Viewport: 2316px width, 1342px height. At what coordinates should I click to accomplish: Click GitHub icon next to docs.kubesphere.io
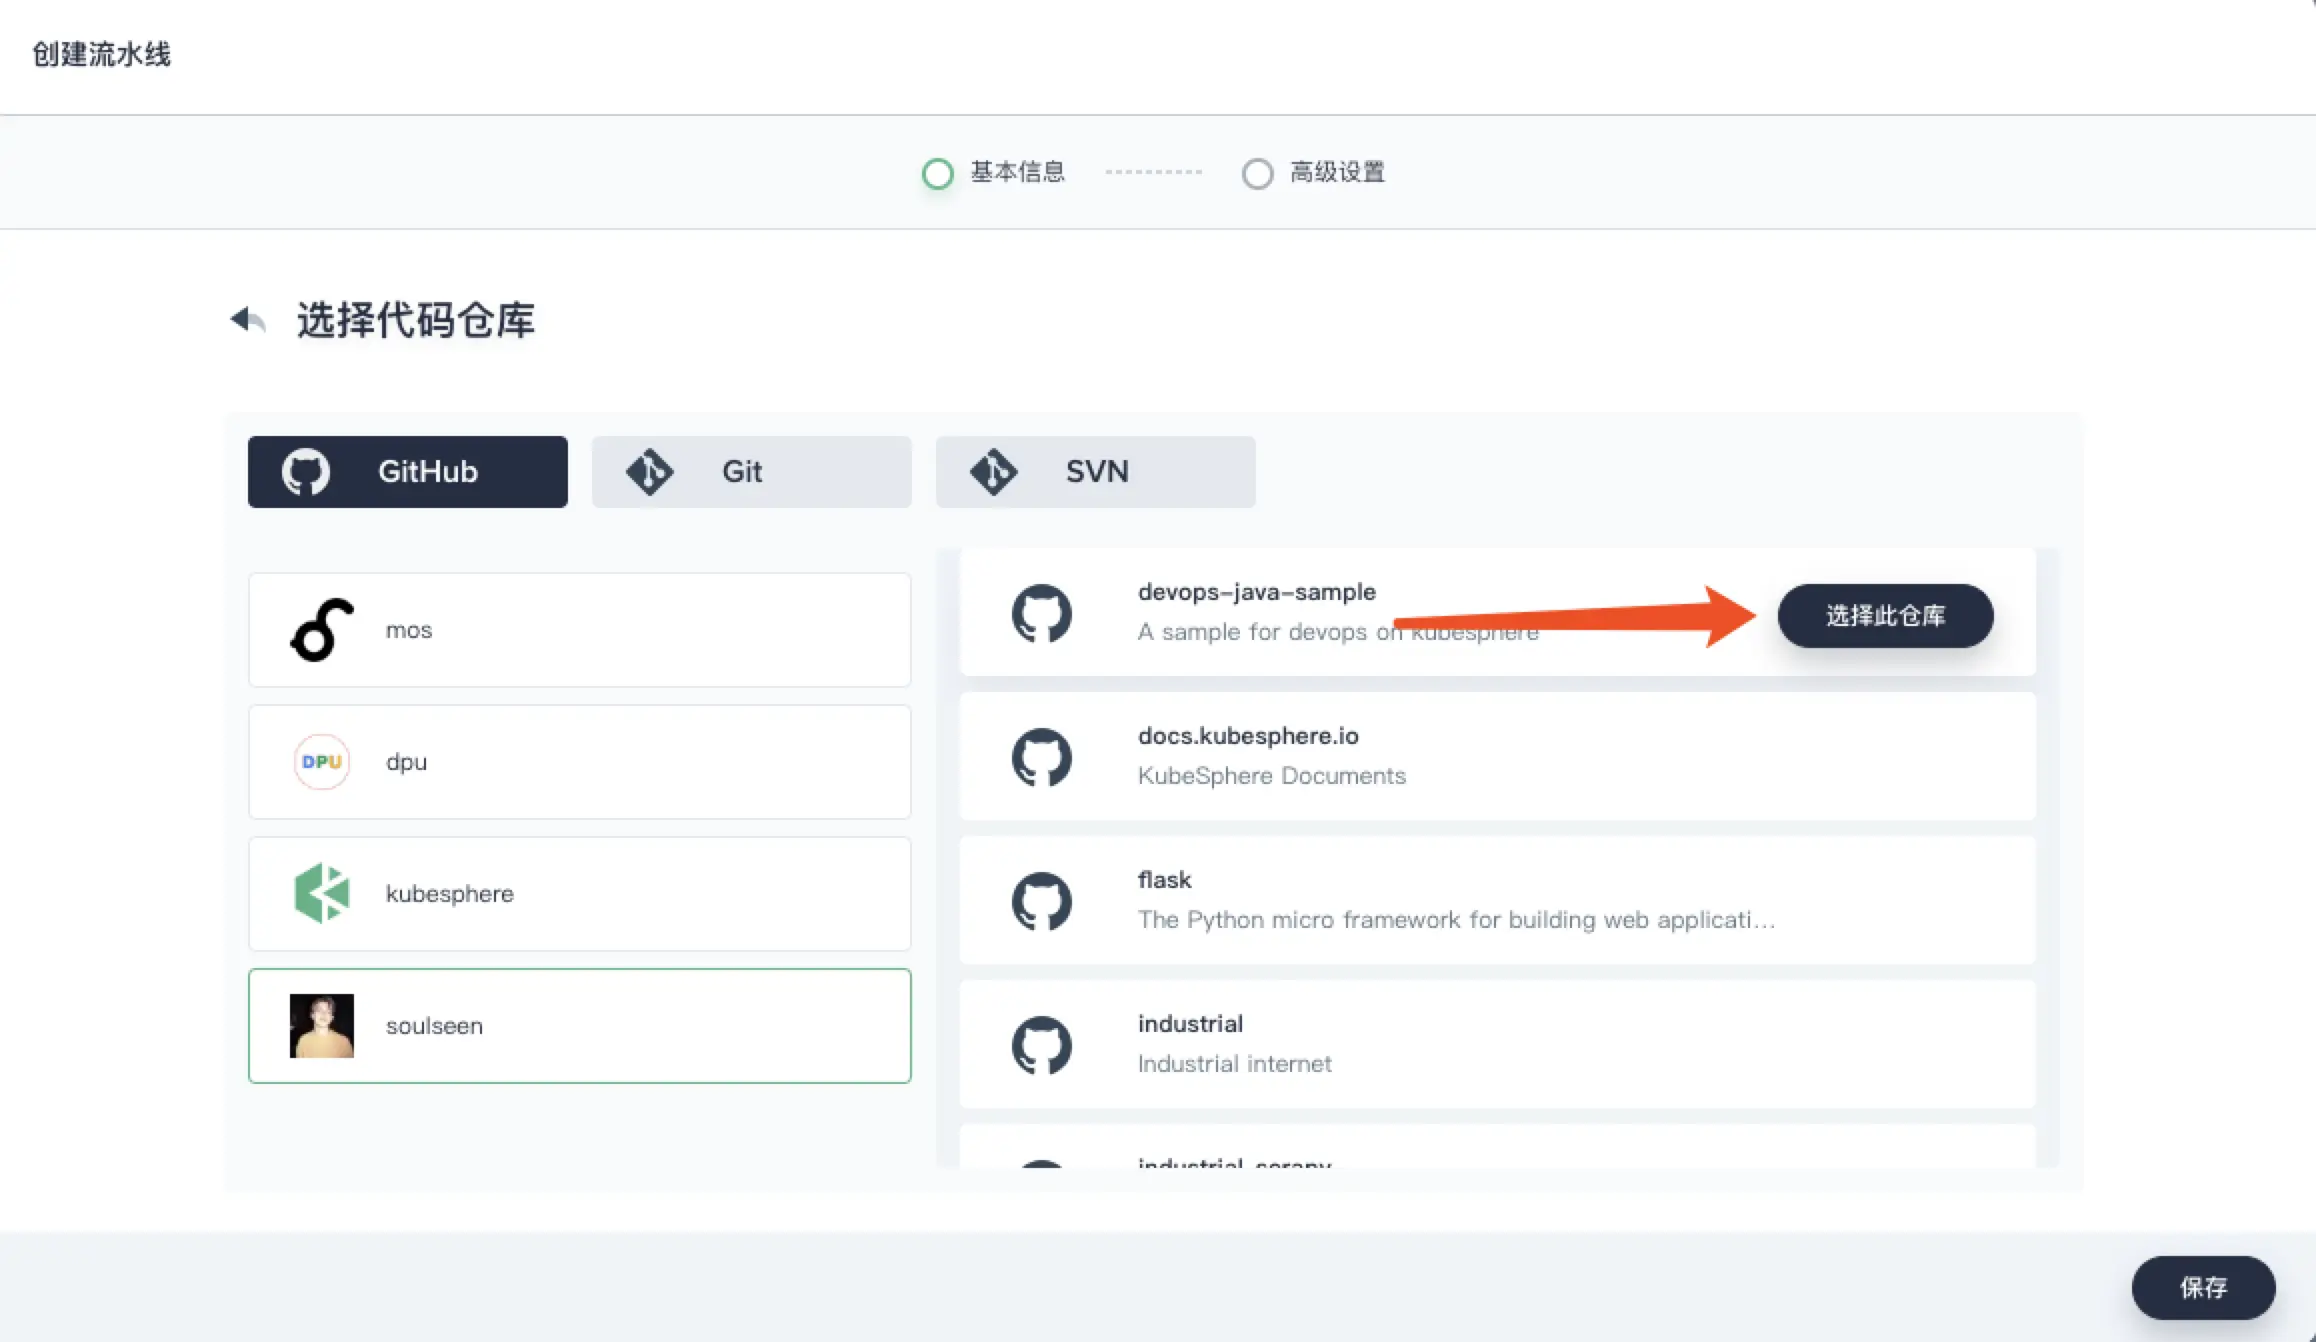1041,757
